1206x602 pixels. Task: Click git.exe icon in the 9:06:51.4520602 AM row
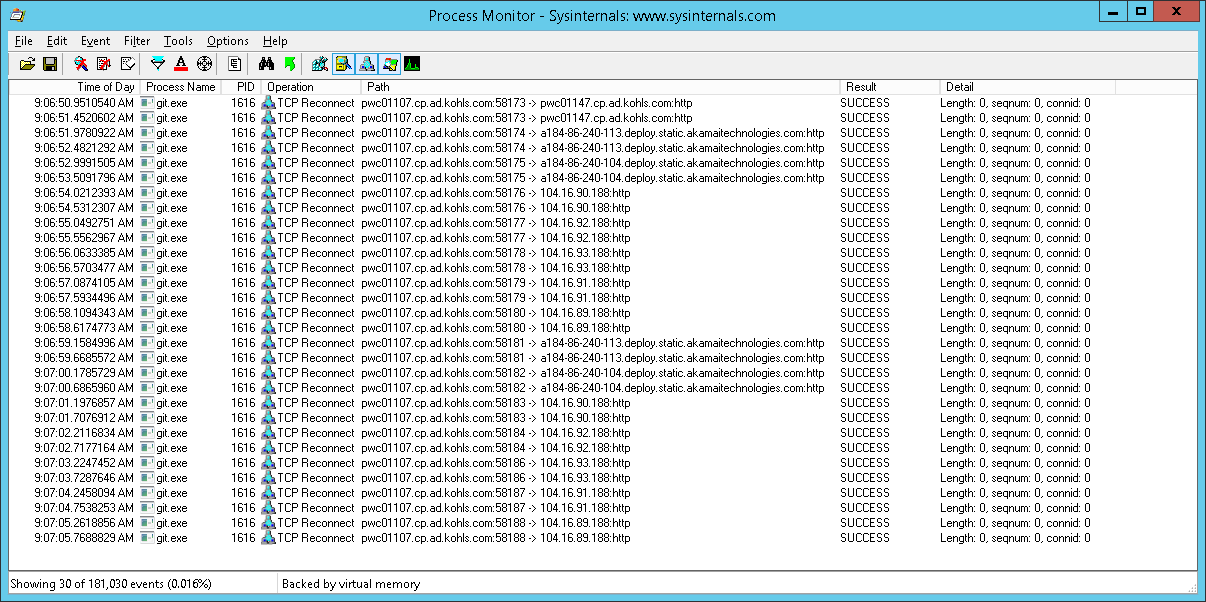pos(147,118)
